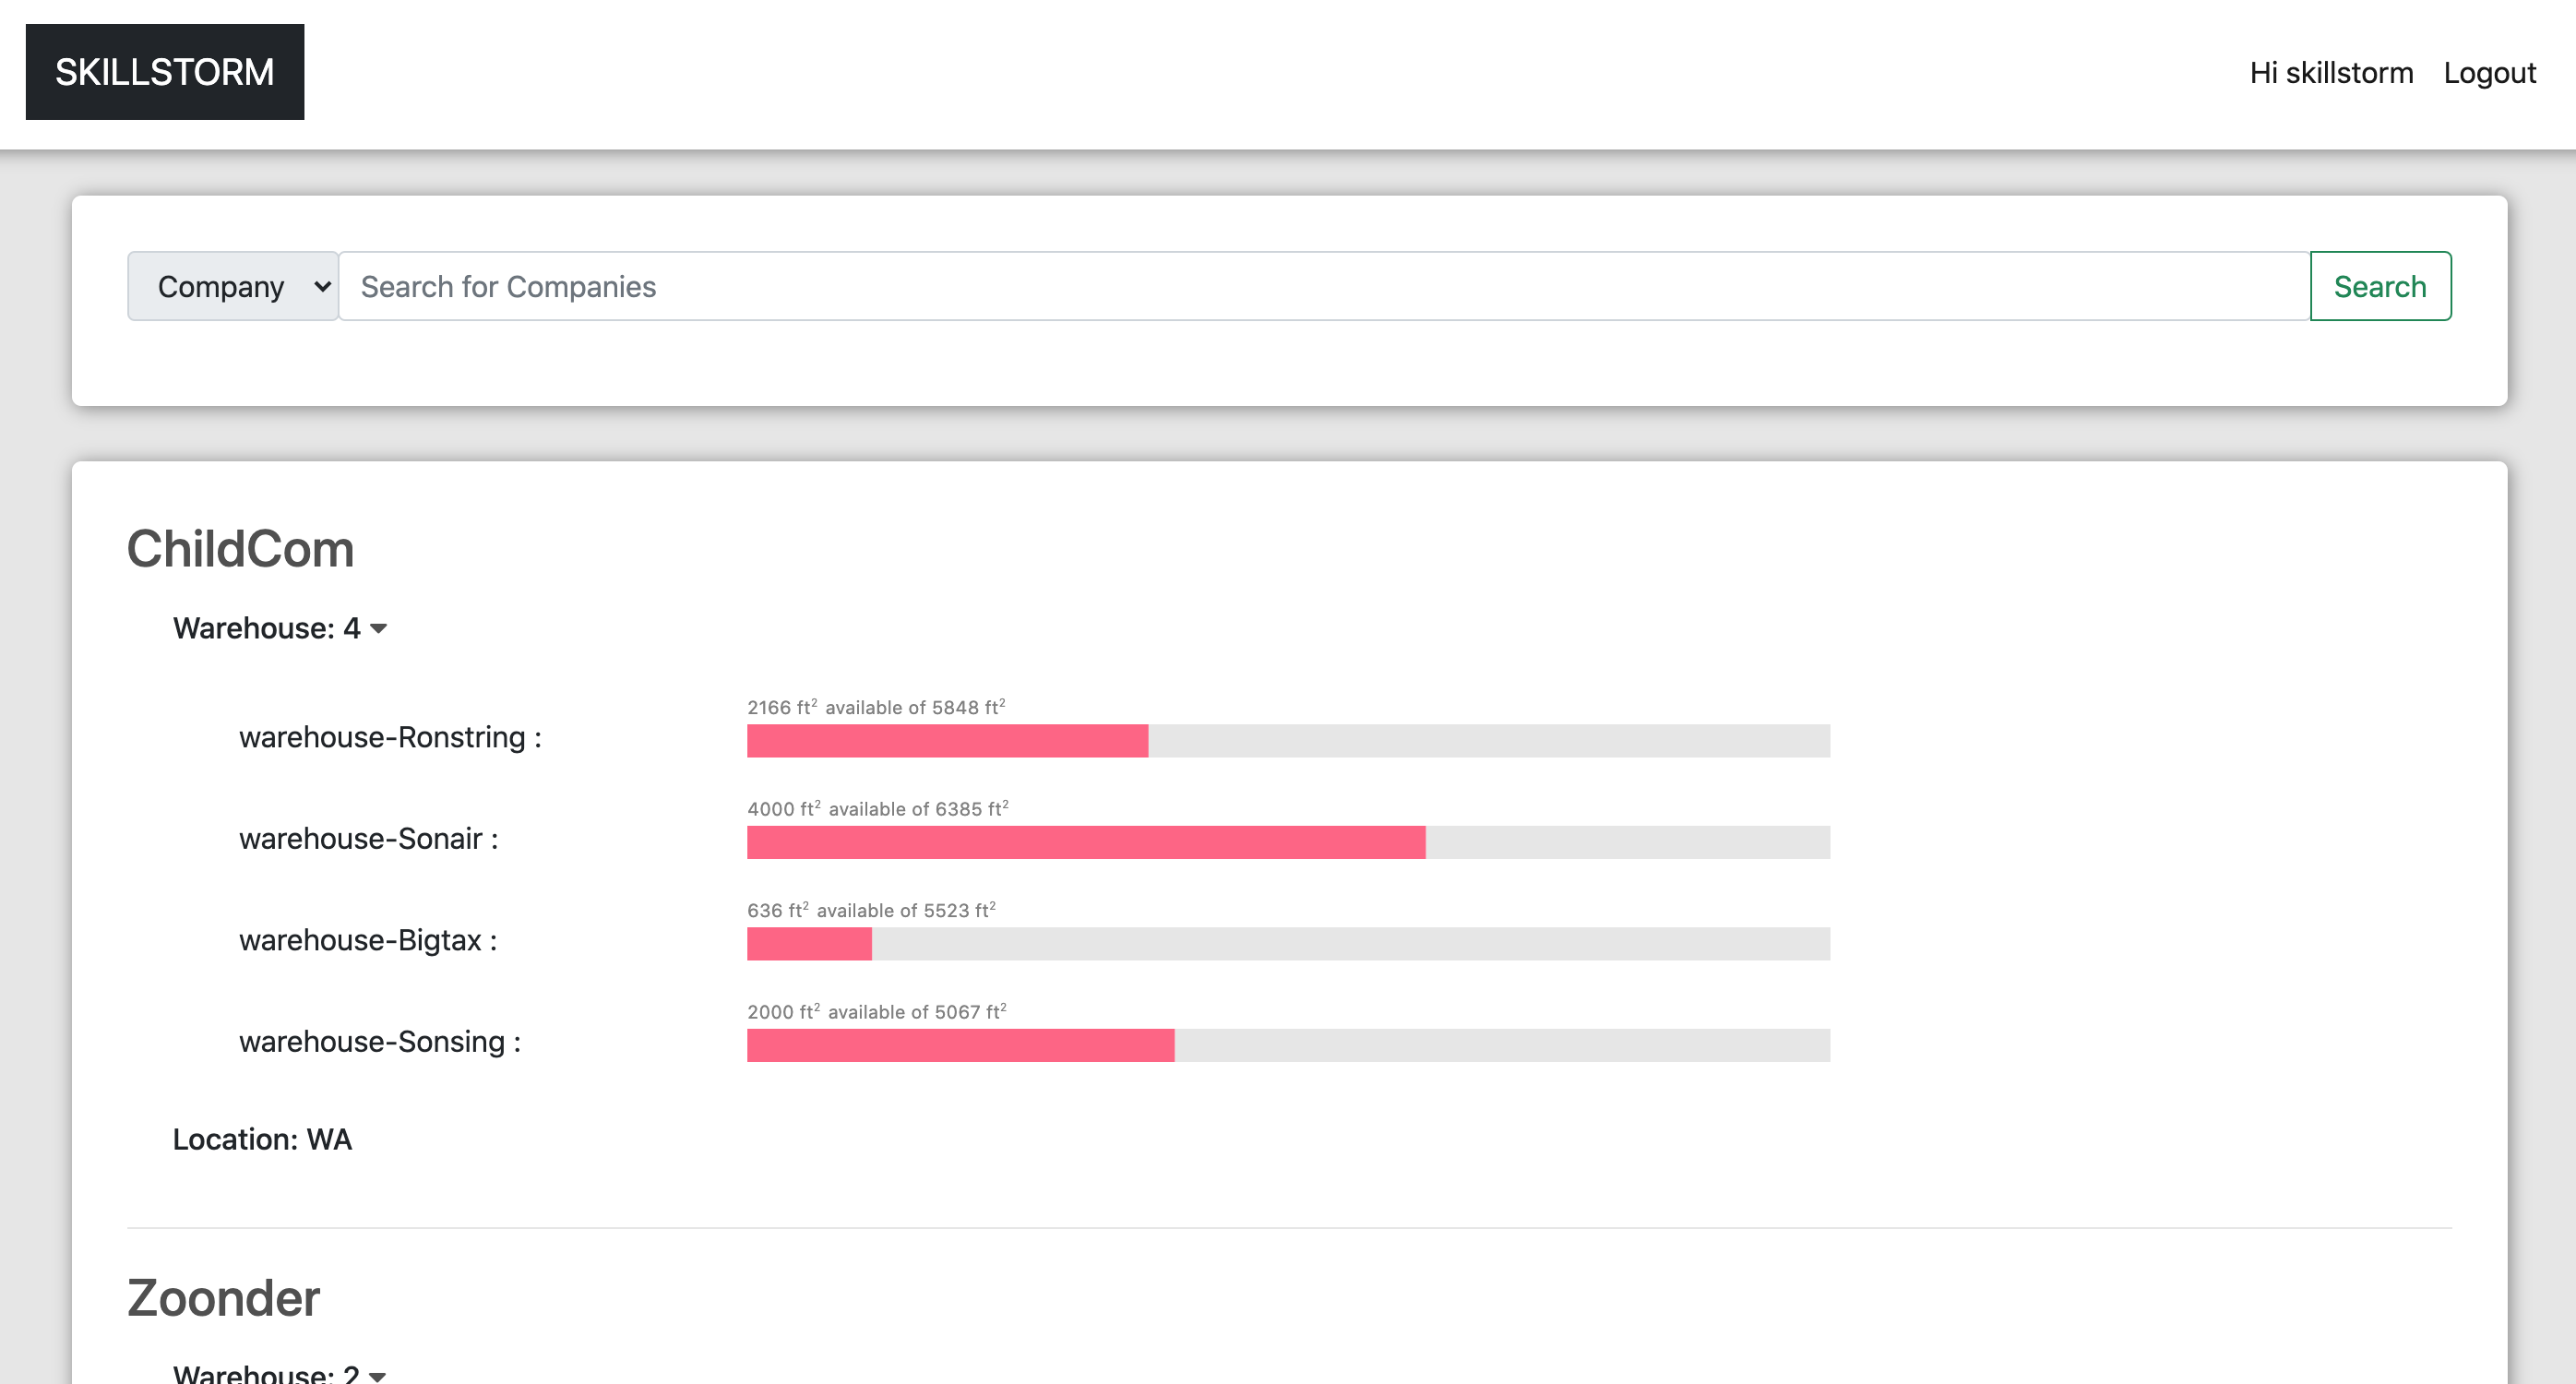
Task: Collapse the ChildCom Warehouse: 4 list
Action: 279,628
